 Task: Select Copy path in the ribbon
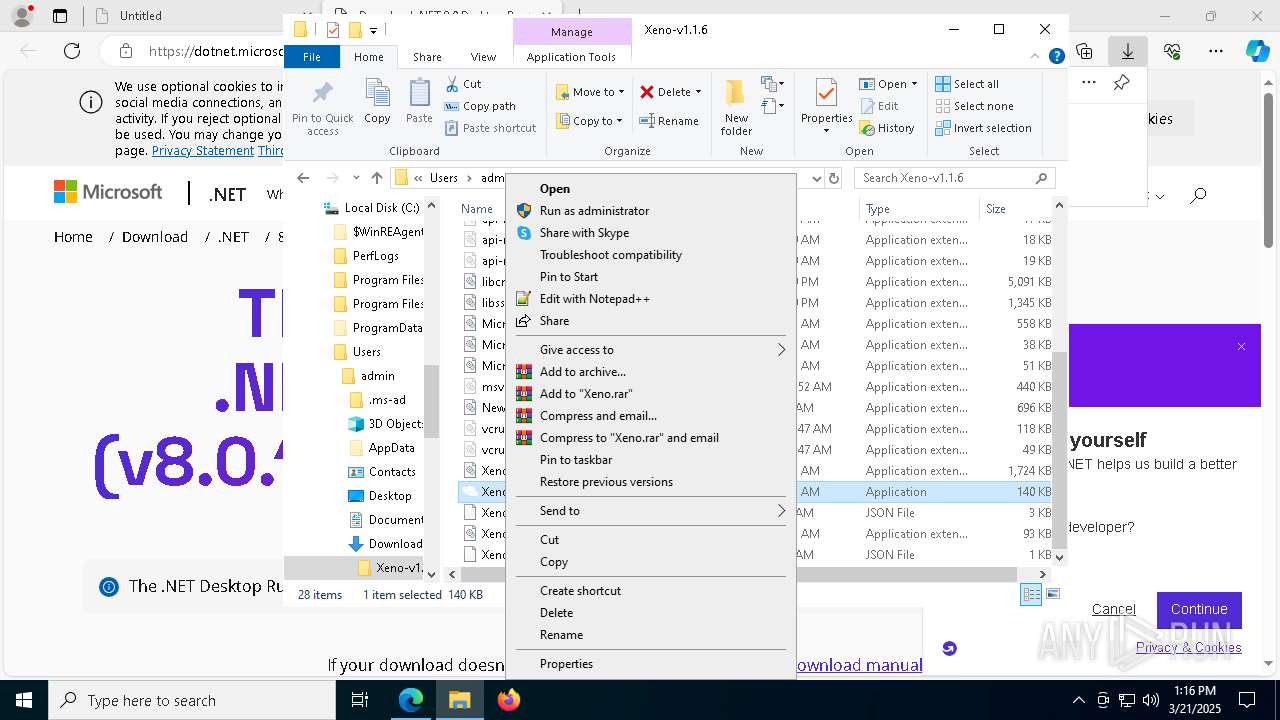tap(480, 106)
